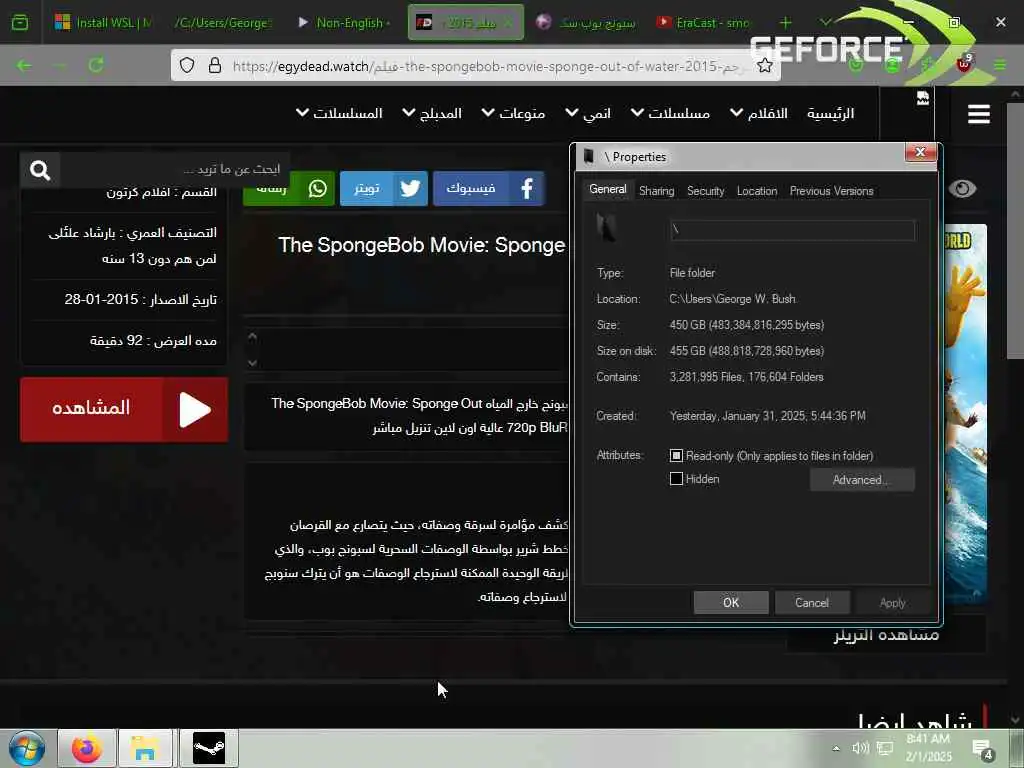
Task: Switch to Location tab in Properties
Action: (757, 191)
